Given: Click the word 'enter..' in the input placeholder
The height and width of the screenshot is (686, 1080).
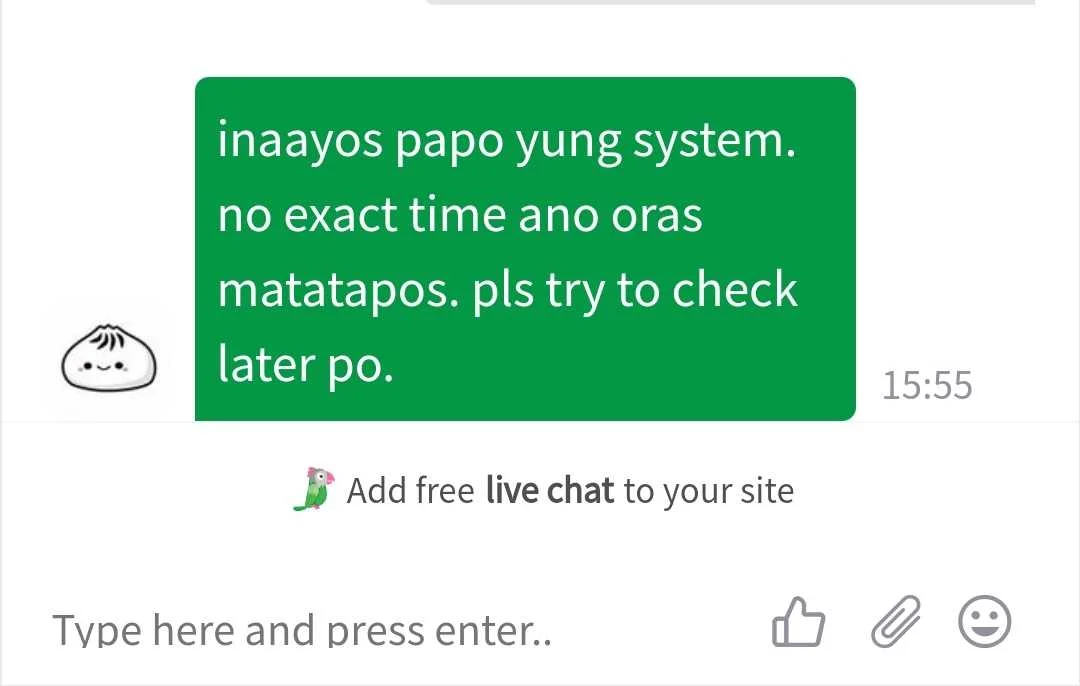Looking at the screenshot, I should (x=494, y=630).
